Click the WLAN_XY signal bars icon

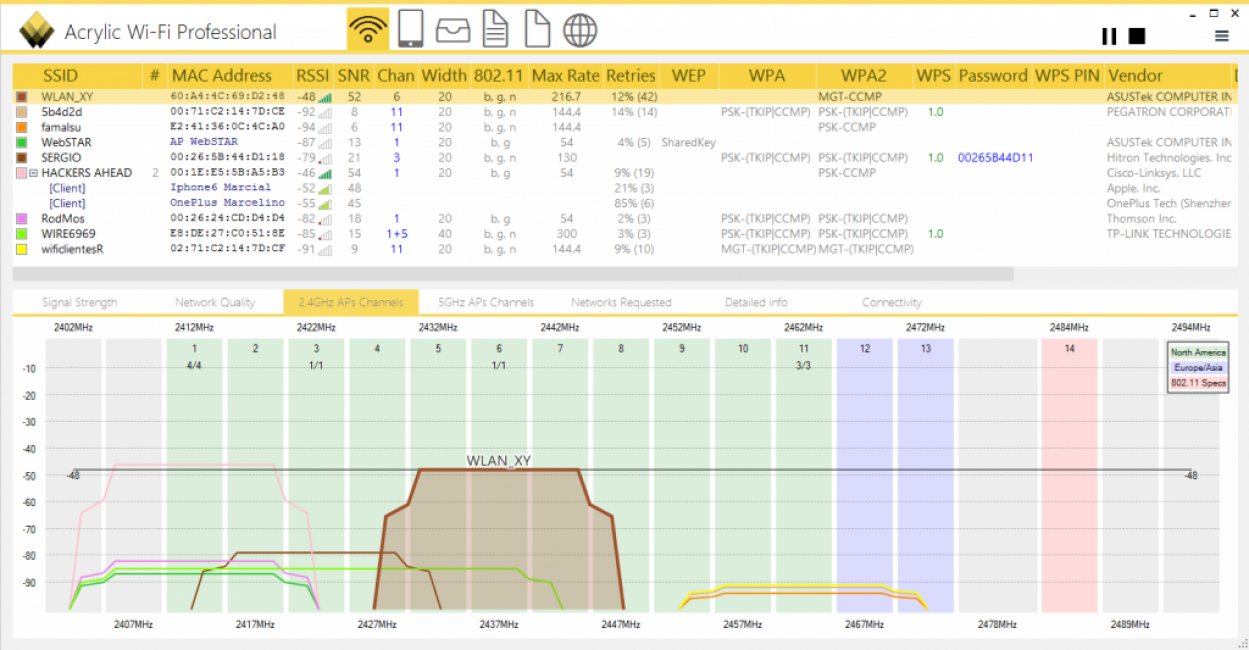pos(325,97)
